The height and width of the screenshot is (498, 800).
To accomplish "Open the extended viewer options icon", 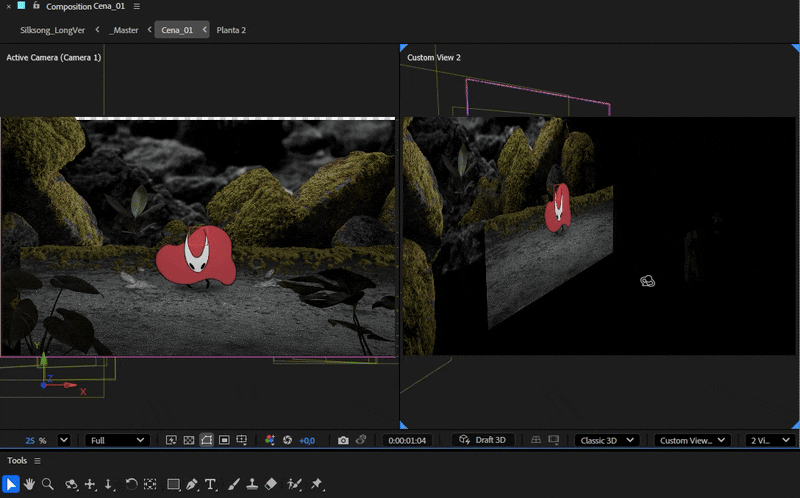I will pyautogui.click(x=554, y=440).
